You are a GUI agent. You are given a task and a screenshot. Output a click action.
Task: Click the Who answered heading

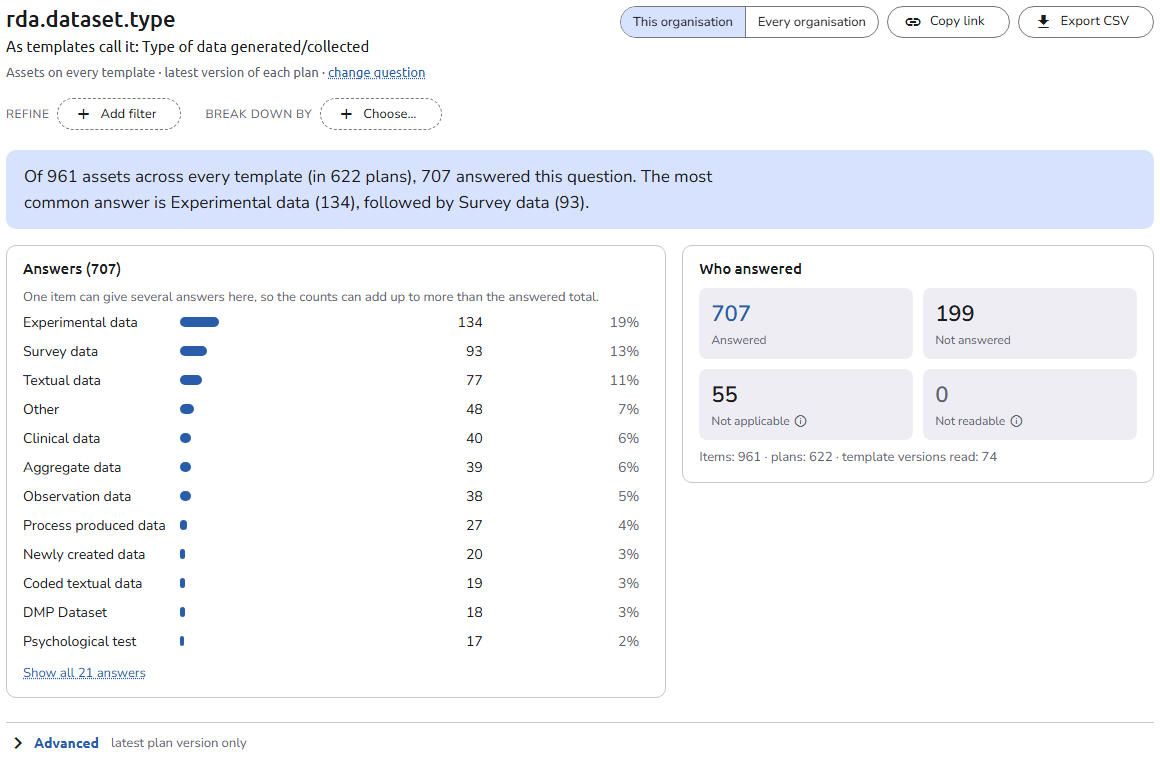tap(750, 269)
